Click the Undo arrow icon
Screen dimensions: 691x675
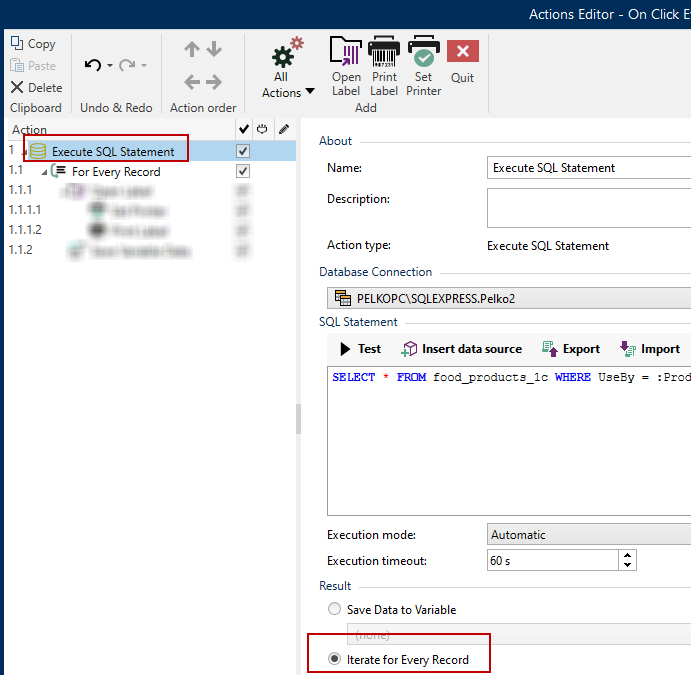(x=93, y=65)
